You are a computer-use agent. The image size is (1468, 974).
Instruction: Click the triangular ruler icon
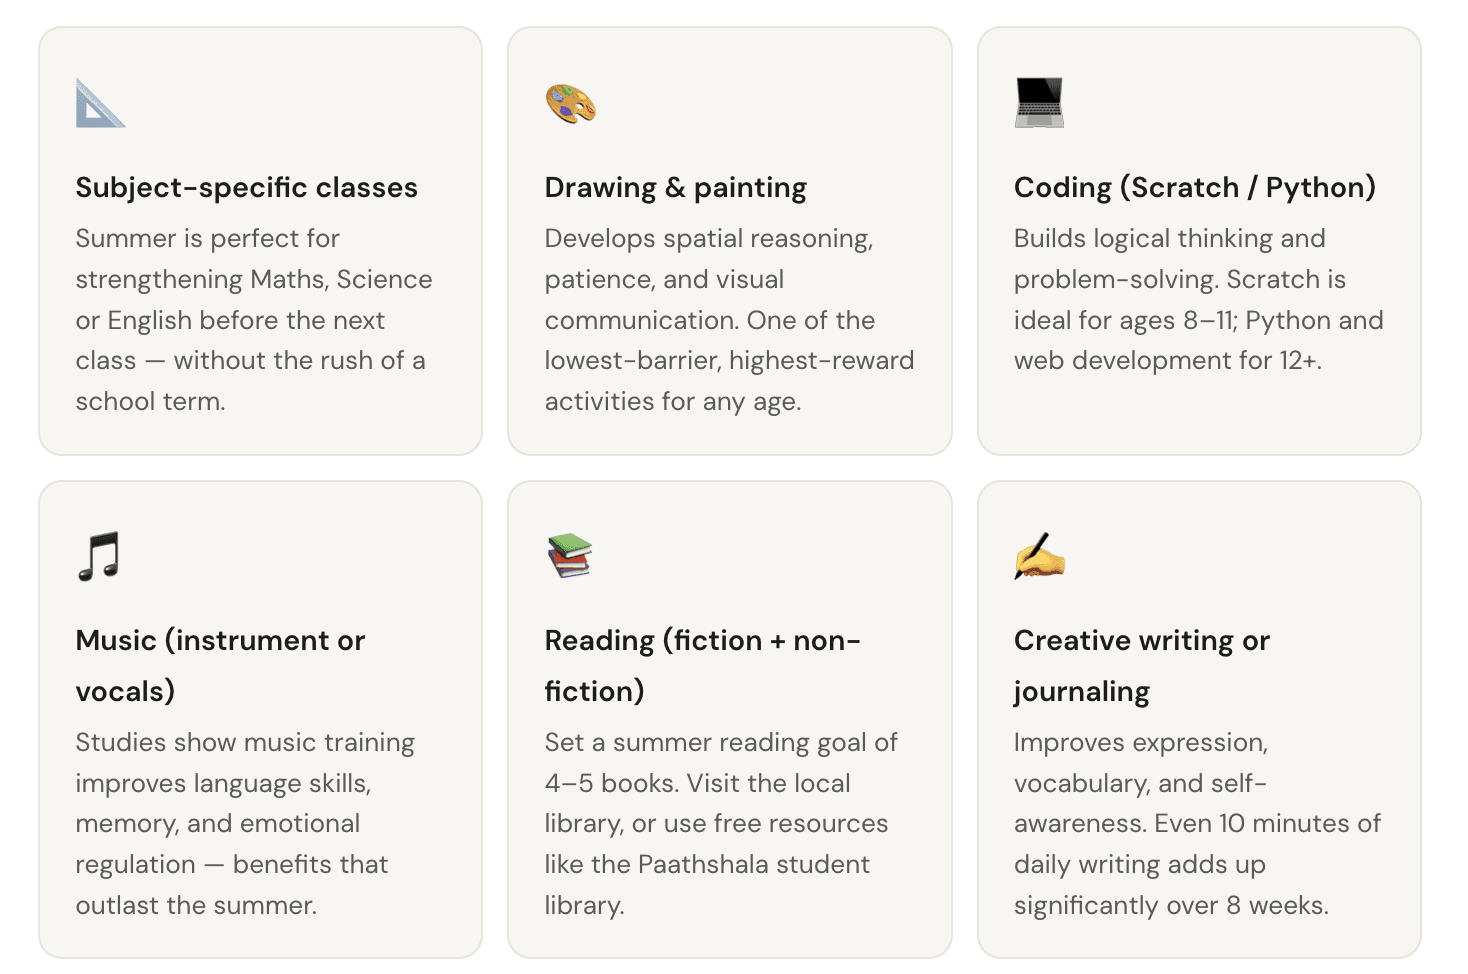click(x=101, y=103)
